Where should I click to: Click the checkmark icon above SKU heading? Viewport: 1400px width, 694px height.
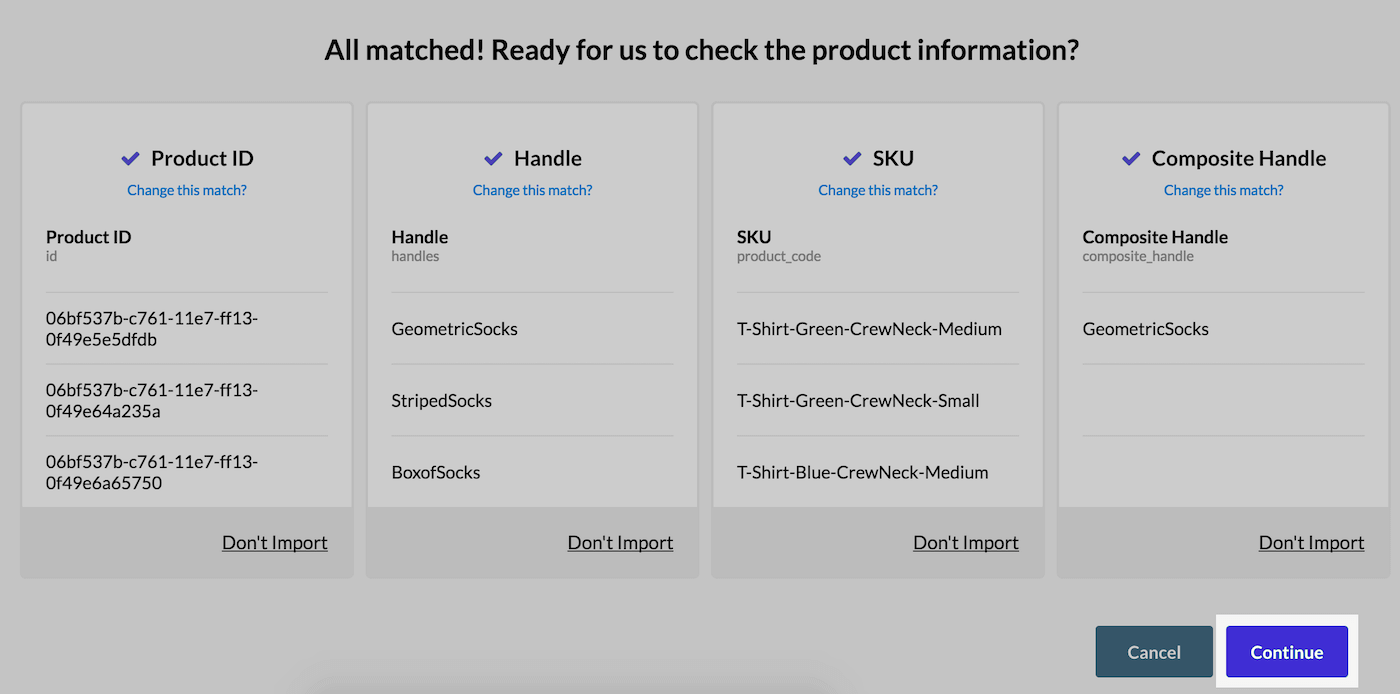[852, 157]
